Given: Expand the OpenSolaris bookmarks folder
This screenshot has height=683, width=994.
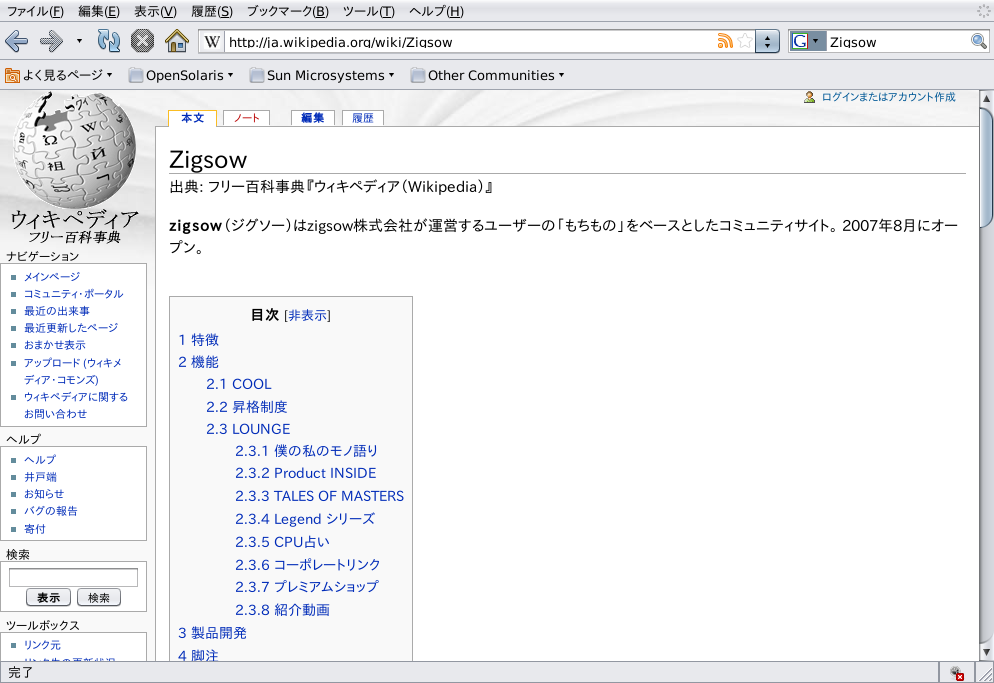Looking at the screenshot, I should pos(181,75).
